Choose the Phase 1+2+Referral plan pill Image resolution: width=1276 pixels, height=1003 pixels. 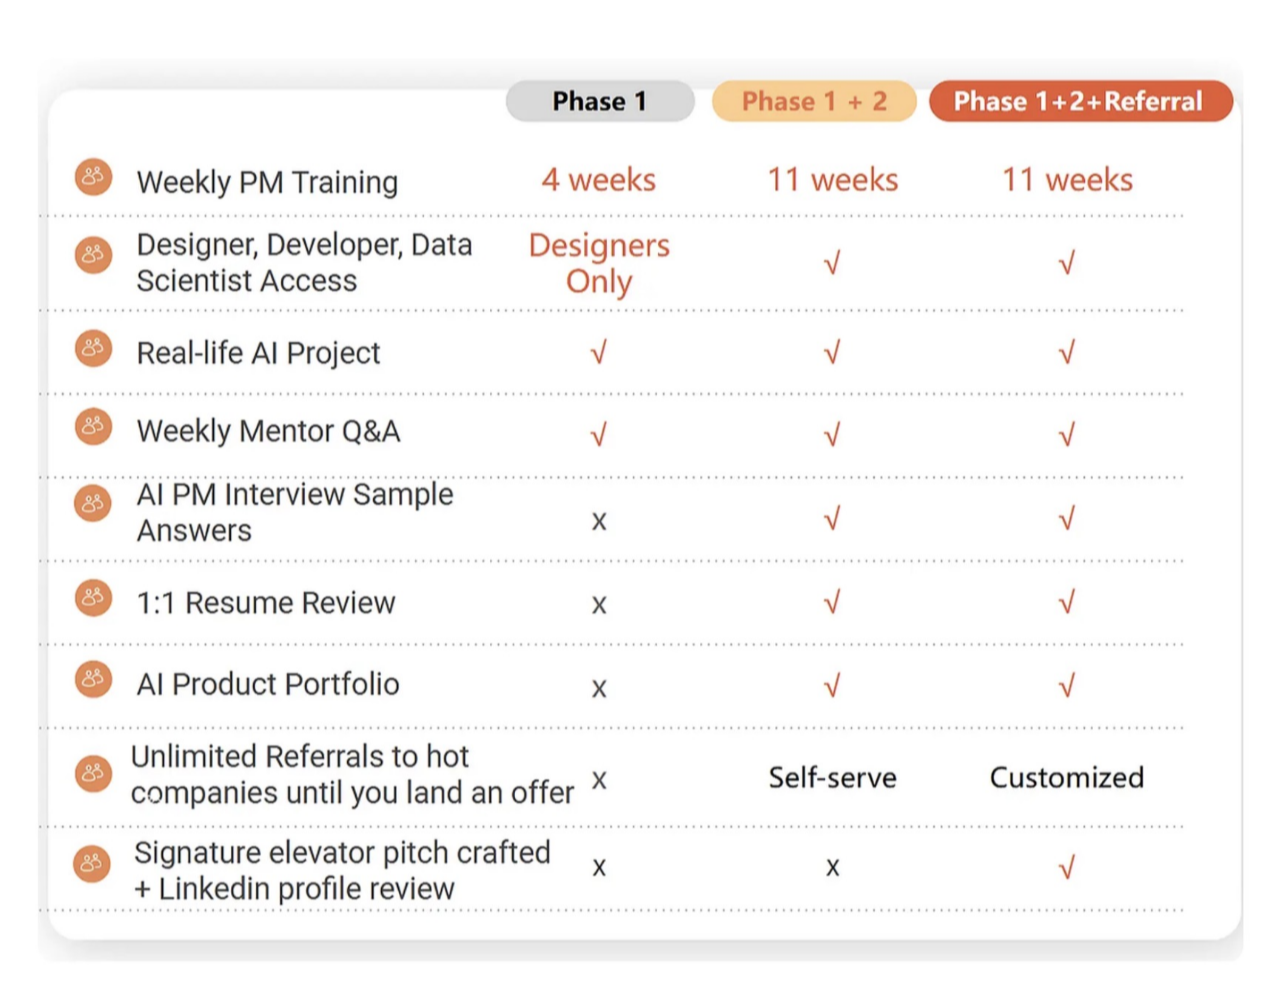pos(1079,101)
